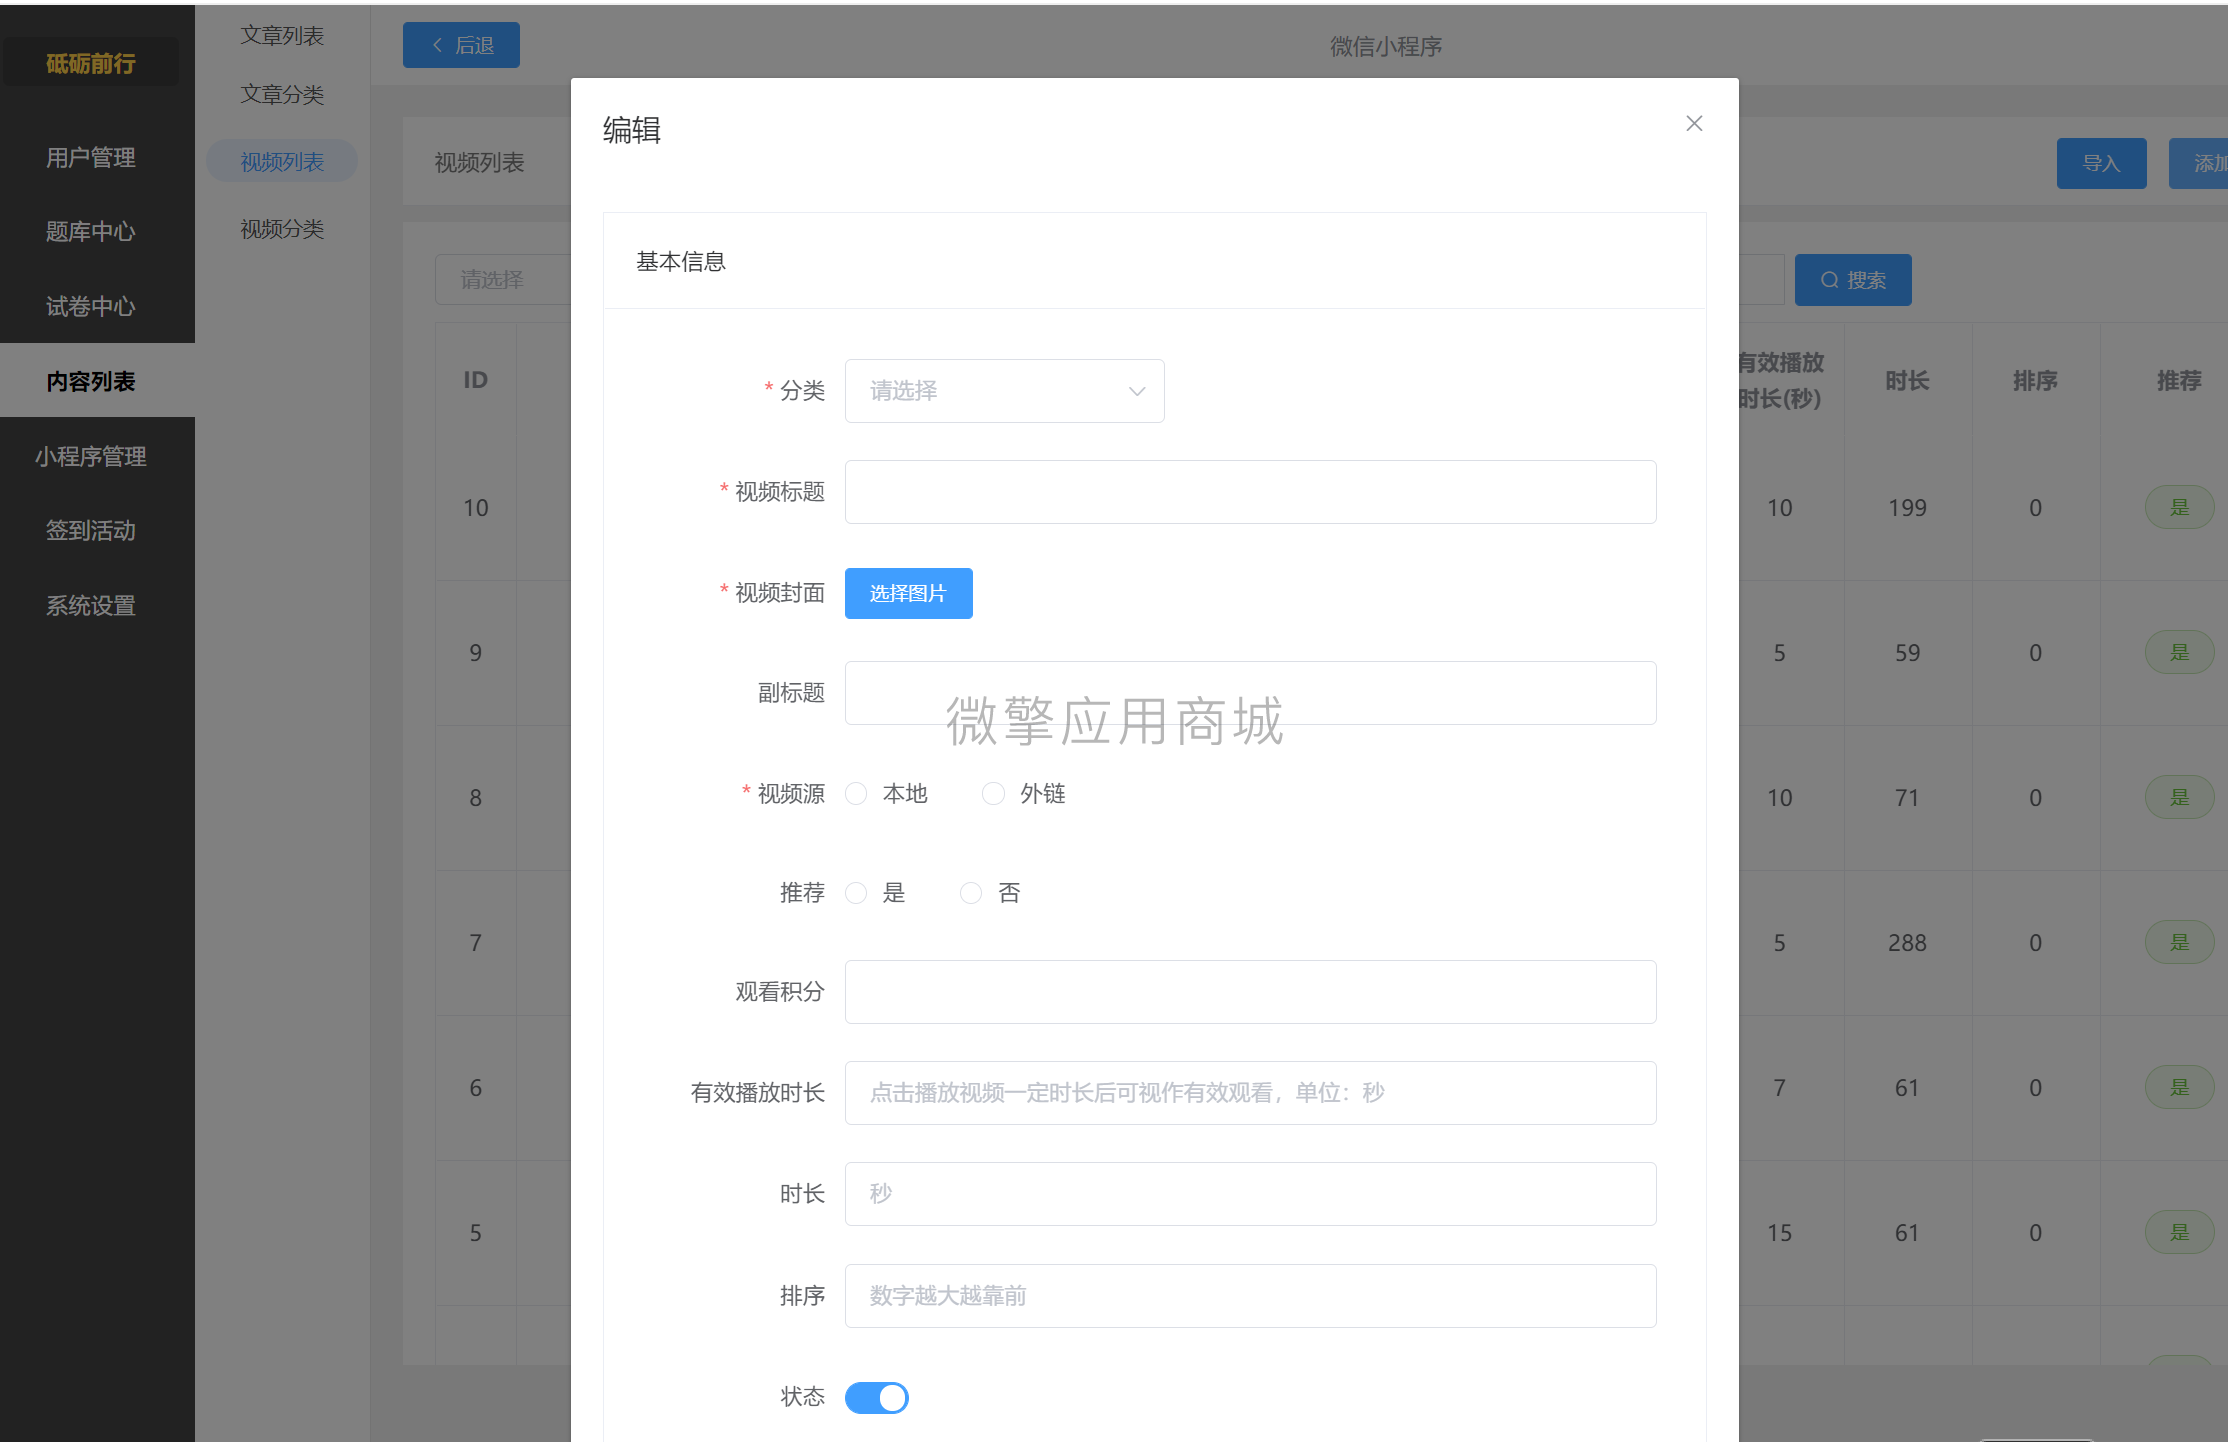Click the 添加 button at top right
The height and width of the screenshot is (1442, 2228).
point(2199,163)
